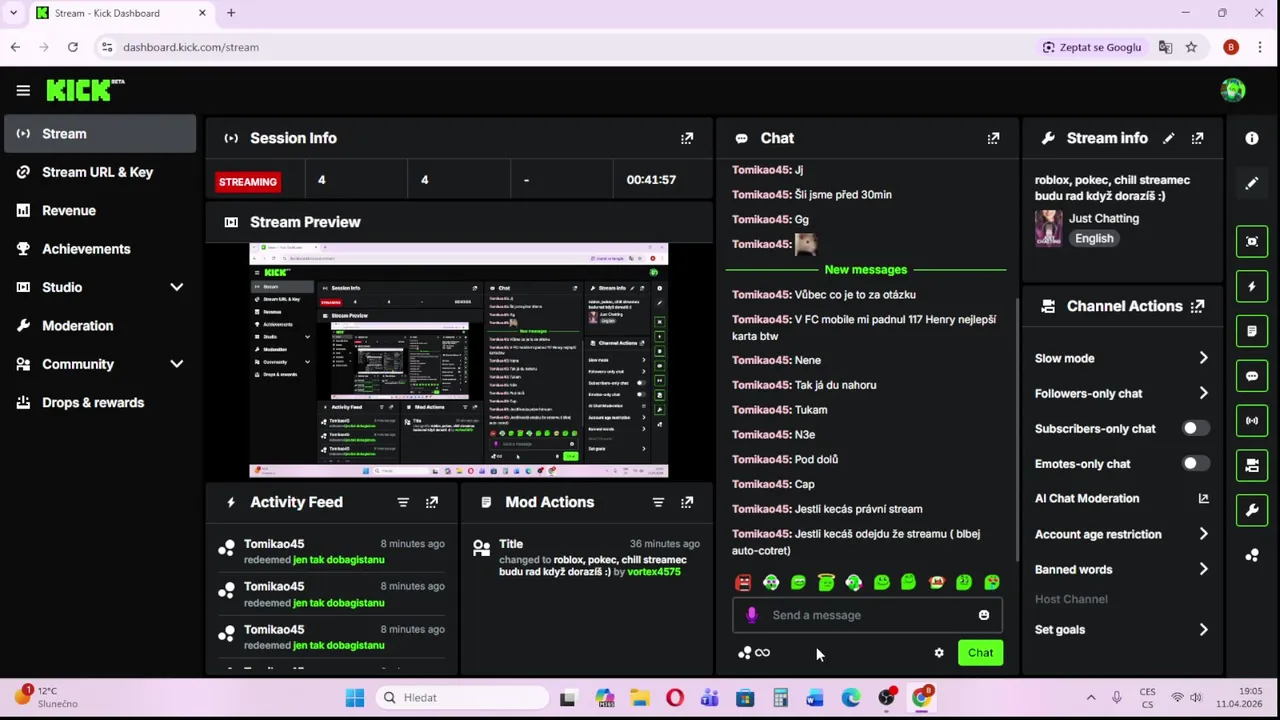
Task: Go to Revenue page
Action: tap(100, 210)
